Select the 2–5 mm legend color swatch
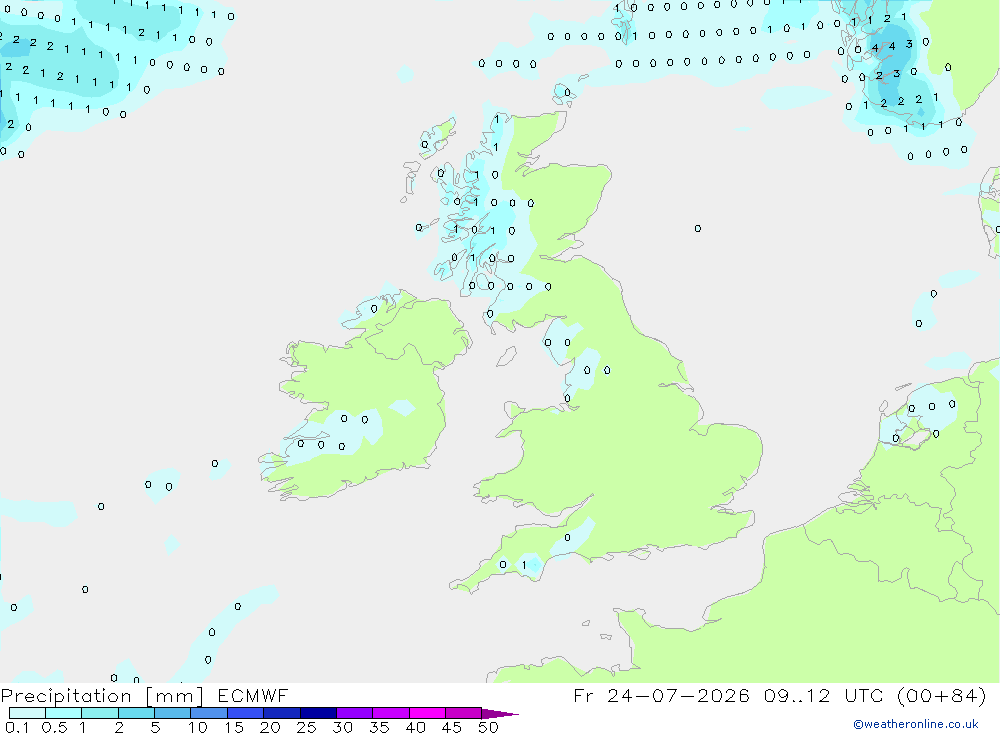The width and height of the screenshot is (1000, 733). [136, 713]
